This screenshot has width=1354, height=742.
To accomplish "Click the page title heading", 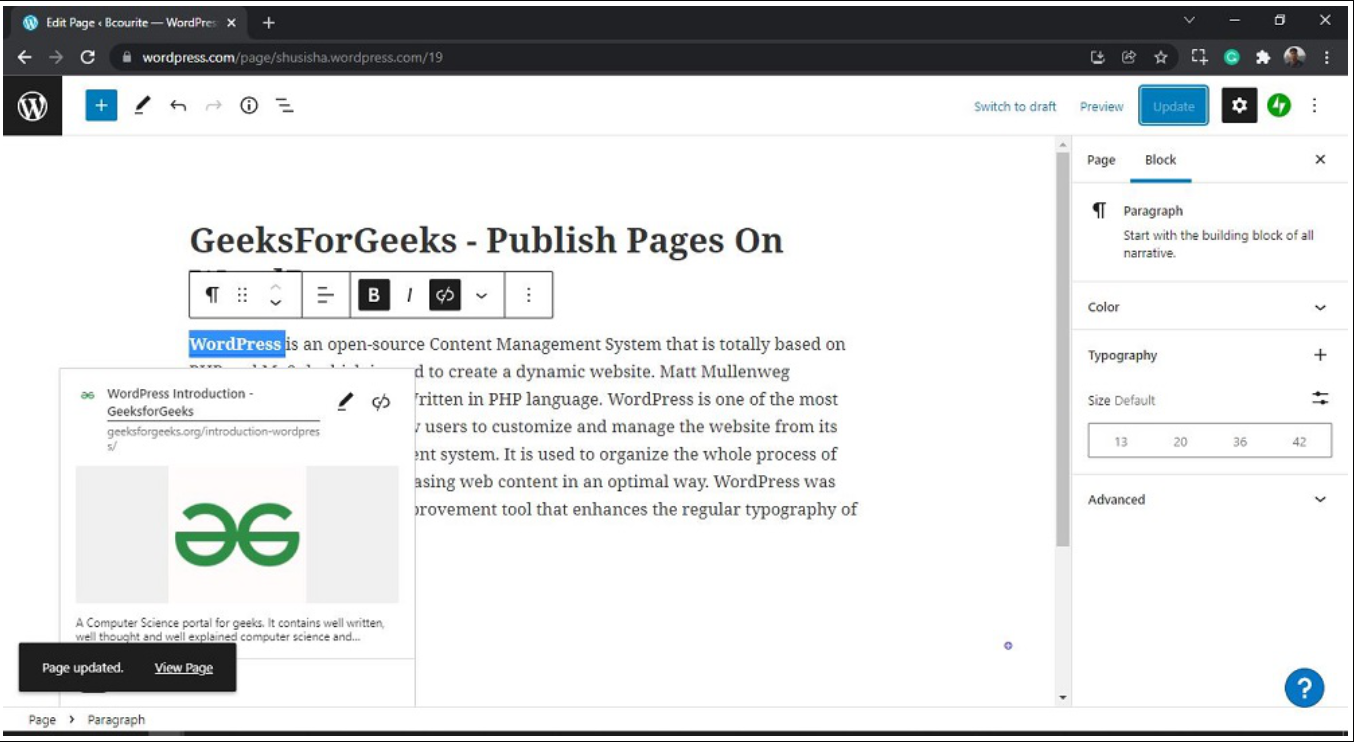I will tap(486, 240).
